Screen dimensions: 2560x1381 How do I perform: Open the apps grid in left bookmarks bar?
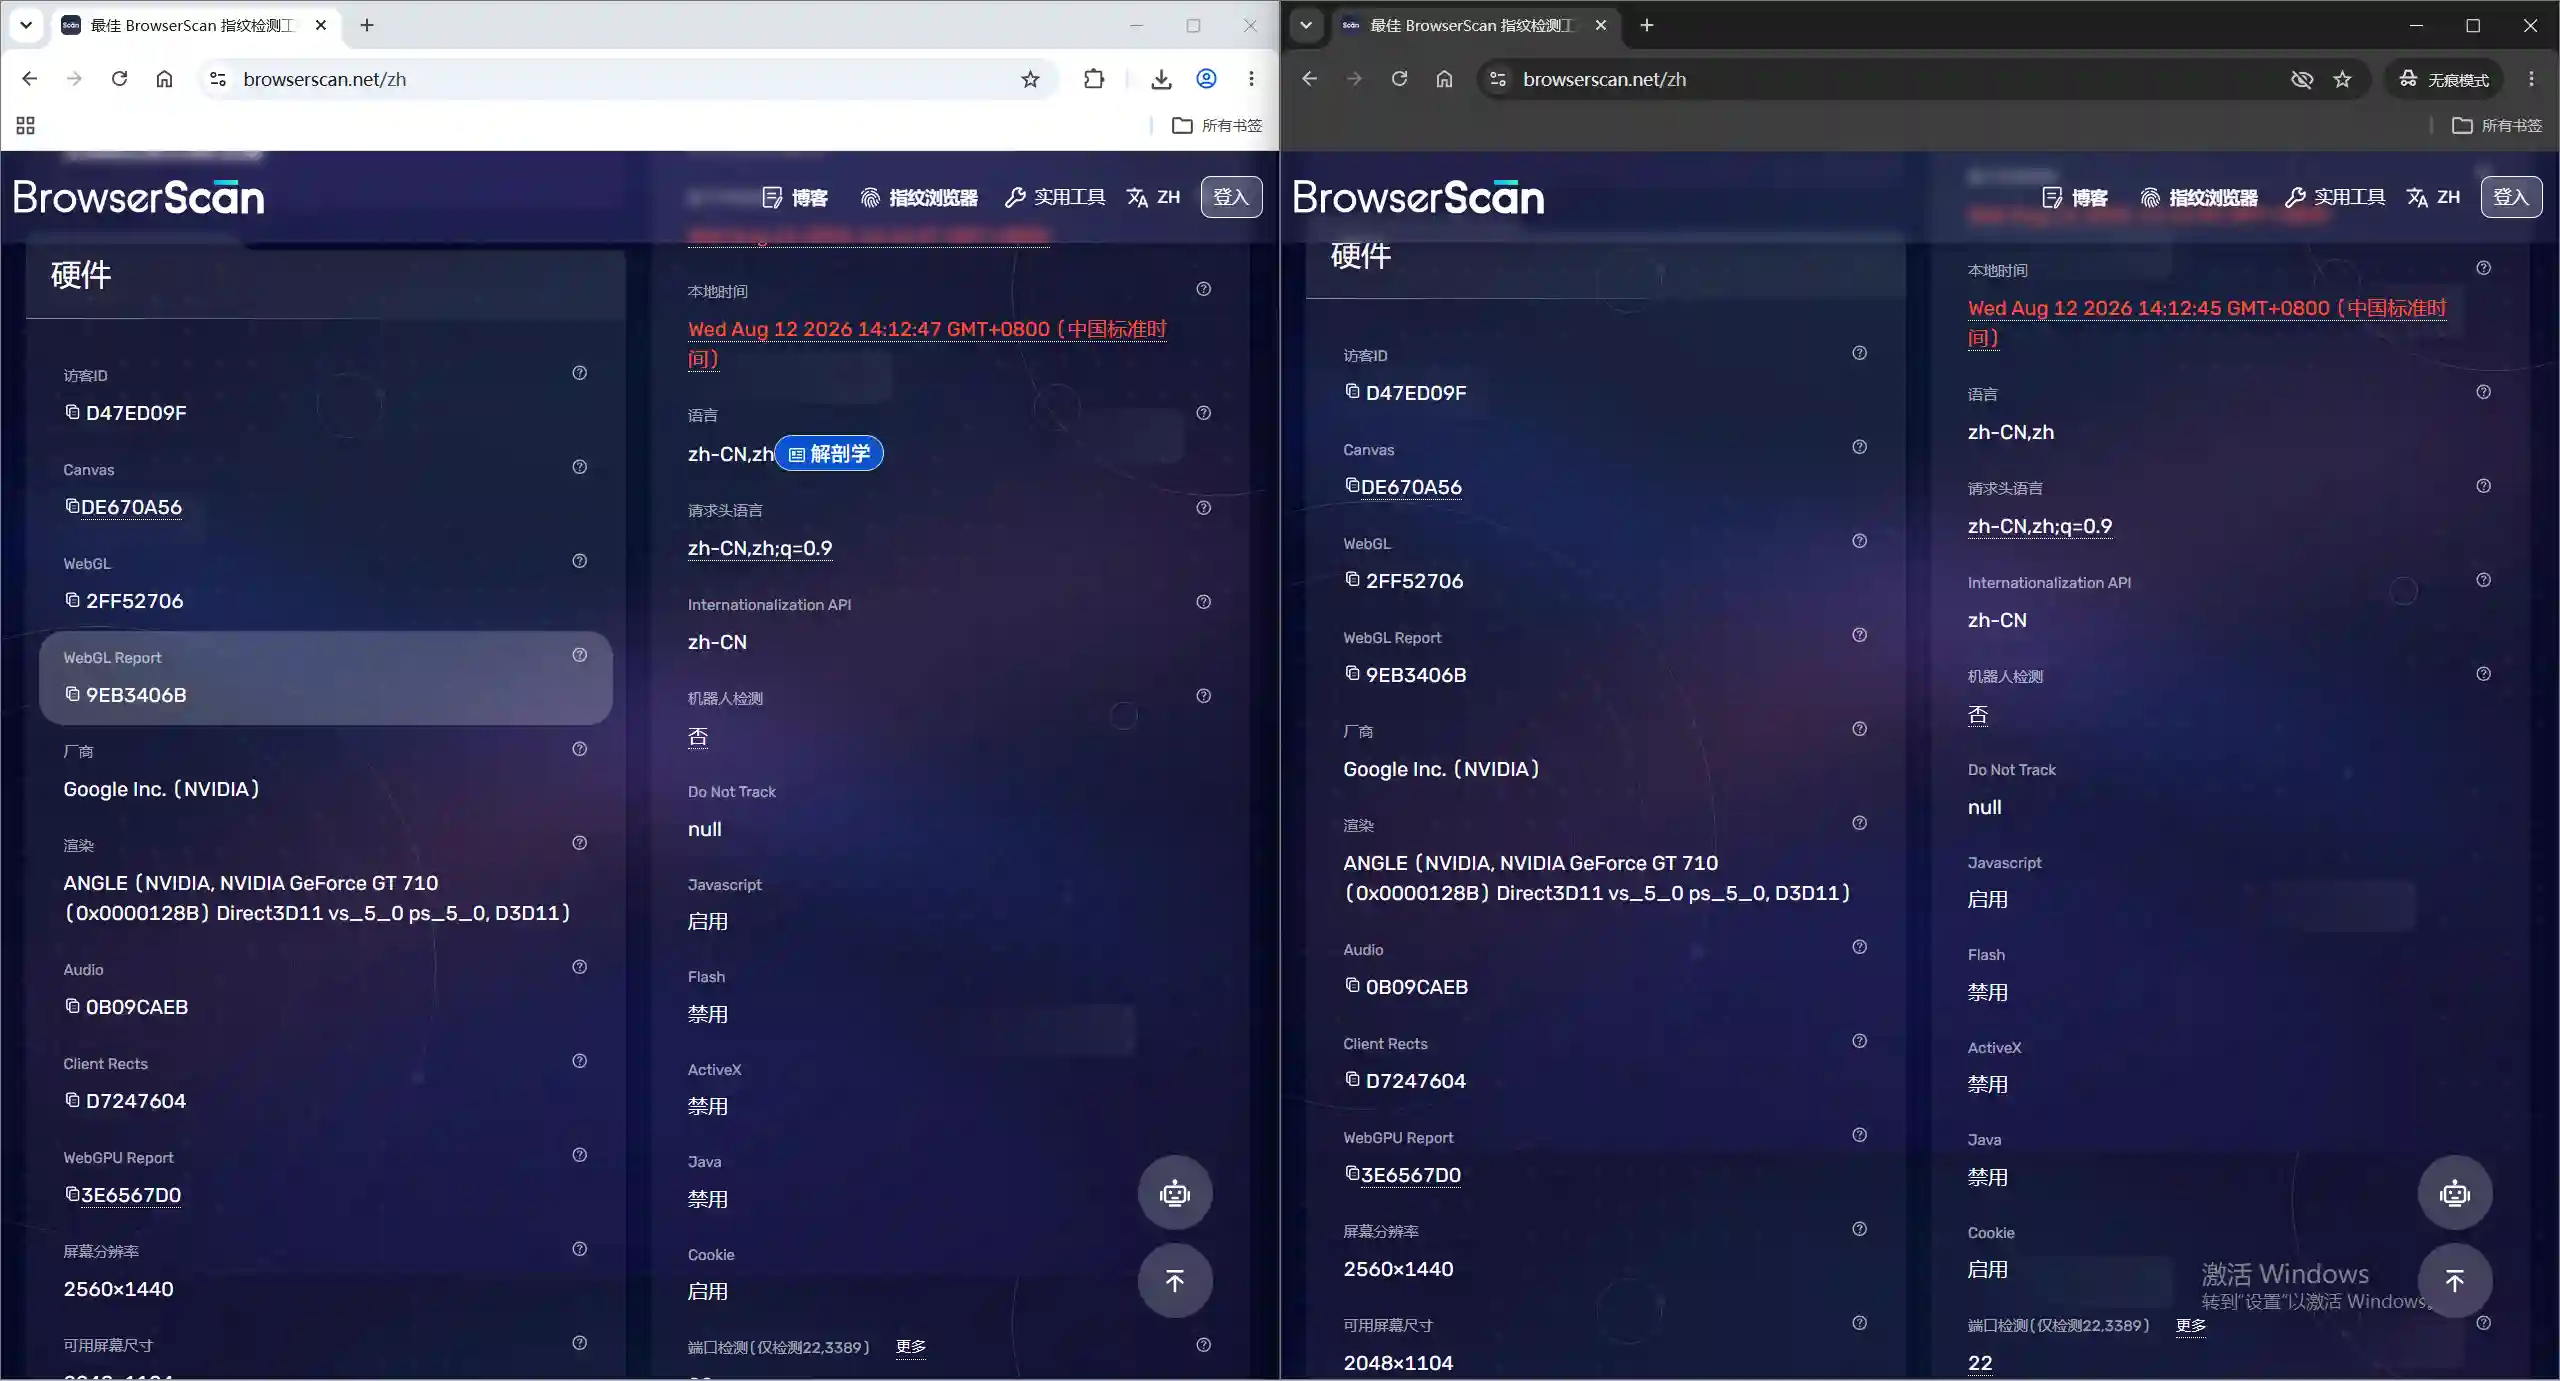(26, 125)
